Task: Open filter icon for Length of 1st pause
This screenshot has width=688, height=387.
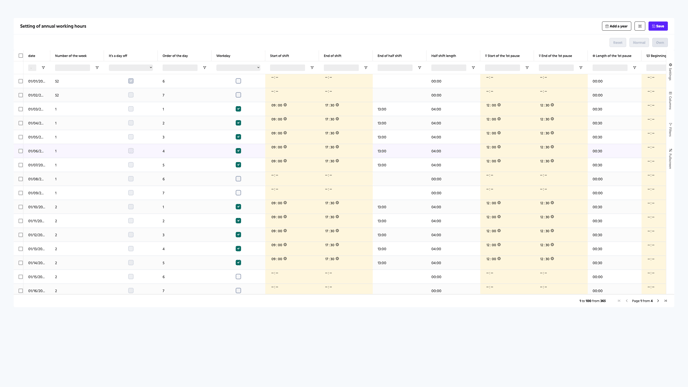Action: 634,68
